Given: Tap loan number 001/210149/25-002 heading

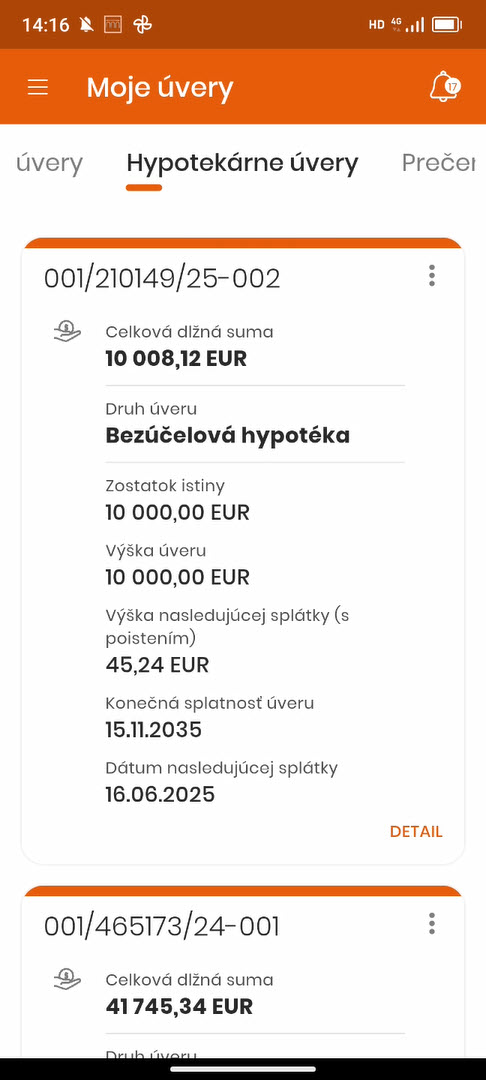Looking at the screenshot, I should pos(162,279).
